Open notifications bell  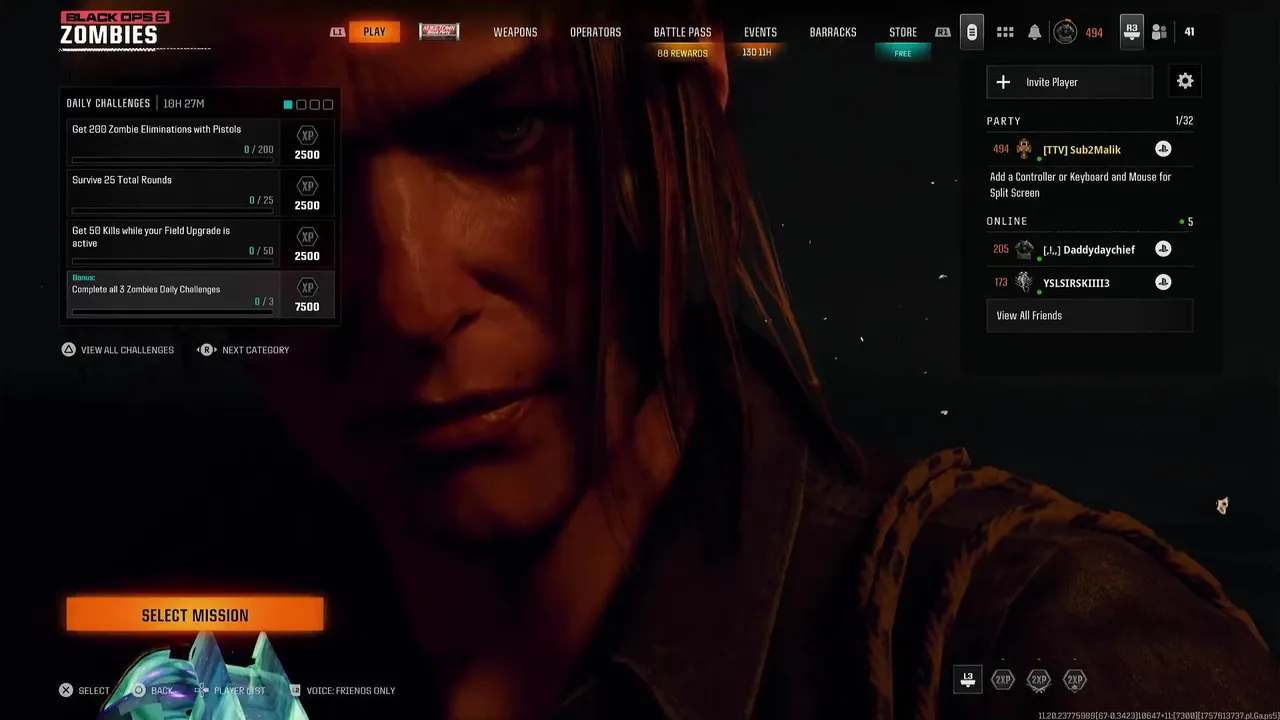(x=1034, y=32)
